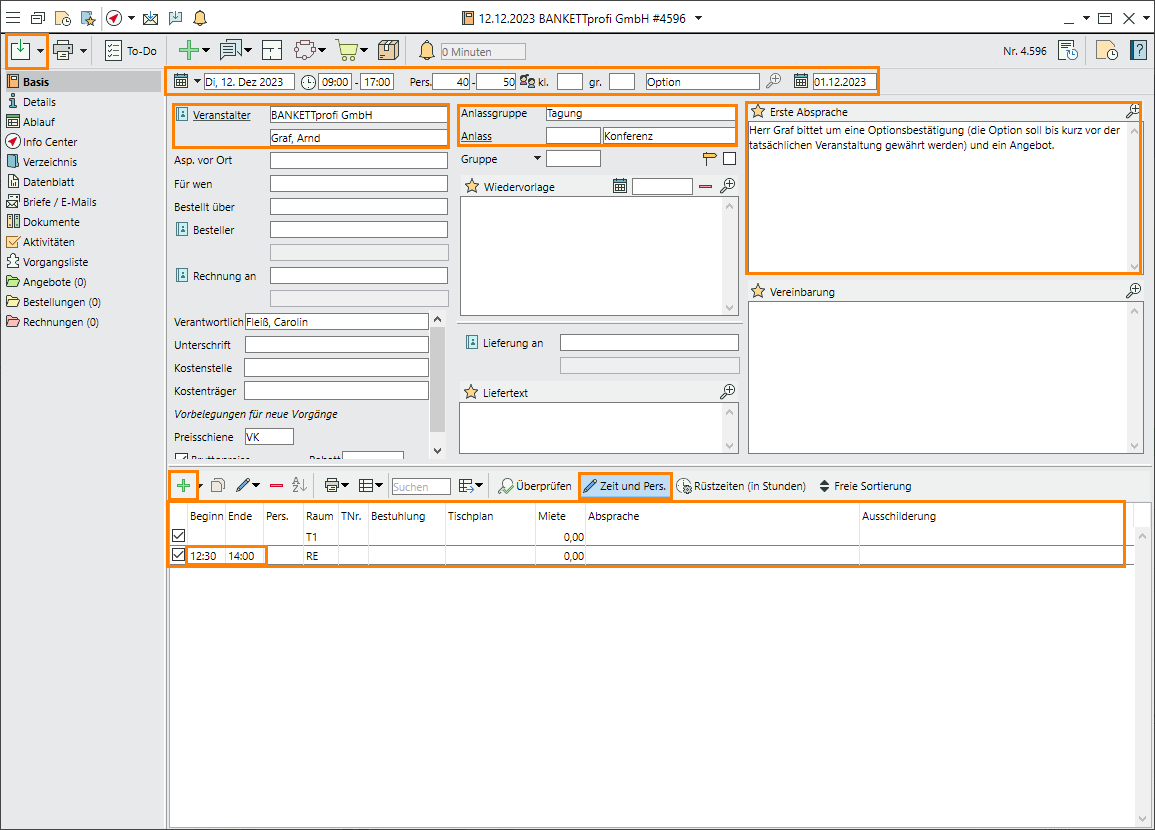Click the Erste Absprache scrollbar down arrow
1155x830 pixels.
click(x=1134, y=266)
